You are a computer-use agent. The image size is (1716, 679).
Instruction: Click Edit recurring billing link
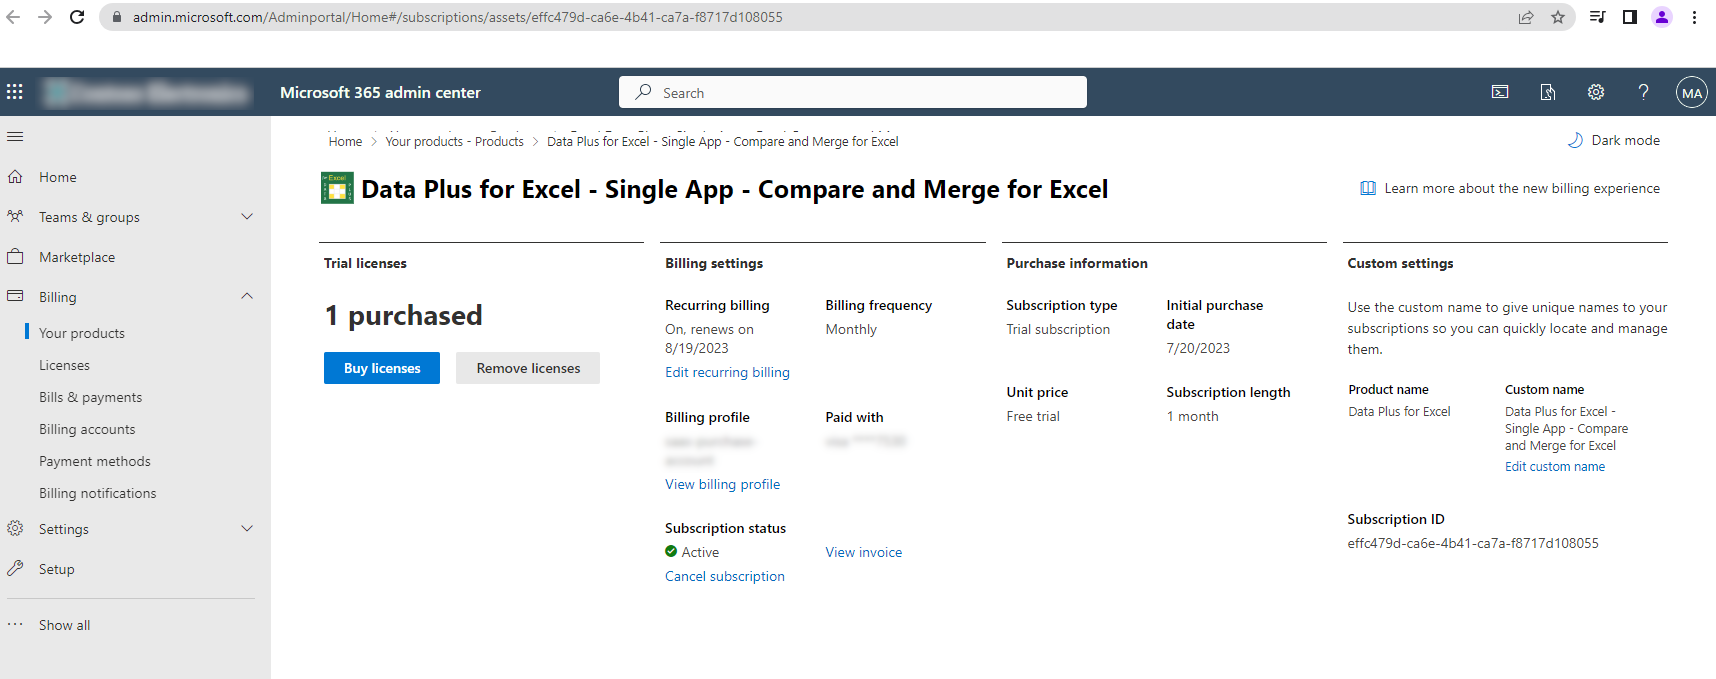[727, 372]
